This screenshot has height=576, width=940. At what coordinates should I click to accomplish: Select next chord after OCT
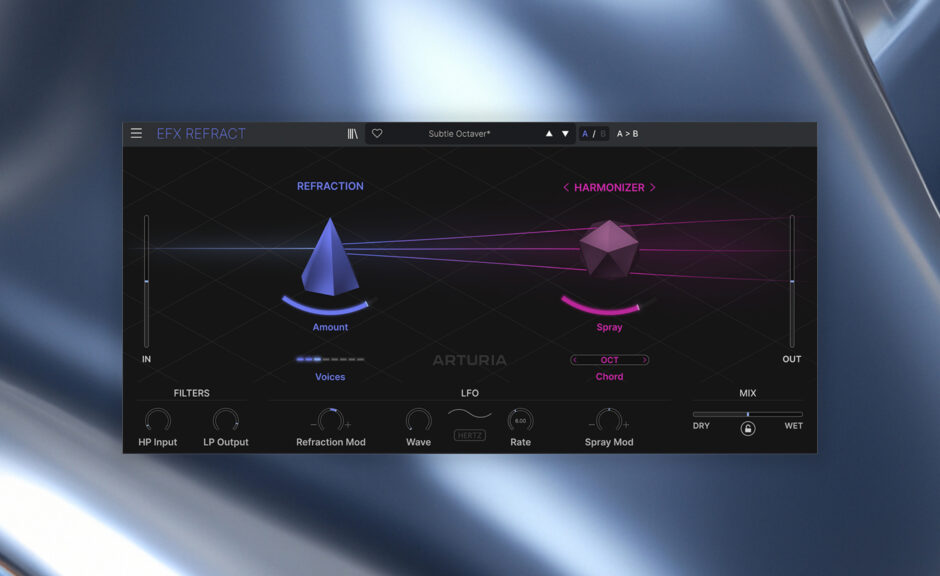coord(645,360)
